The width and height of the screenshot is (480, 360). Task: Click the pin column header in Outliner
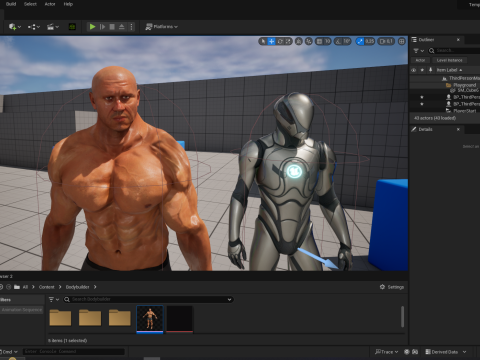[x=430, y=70]
